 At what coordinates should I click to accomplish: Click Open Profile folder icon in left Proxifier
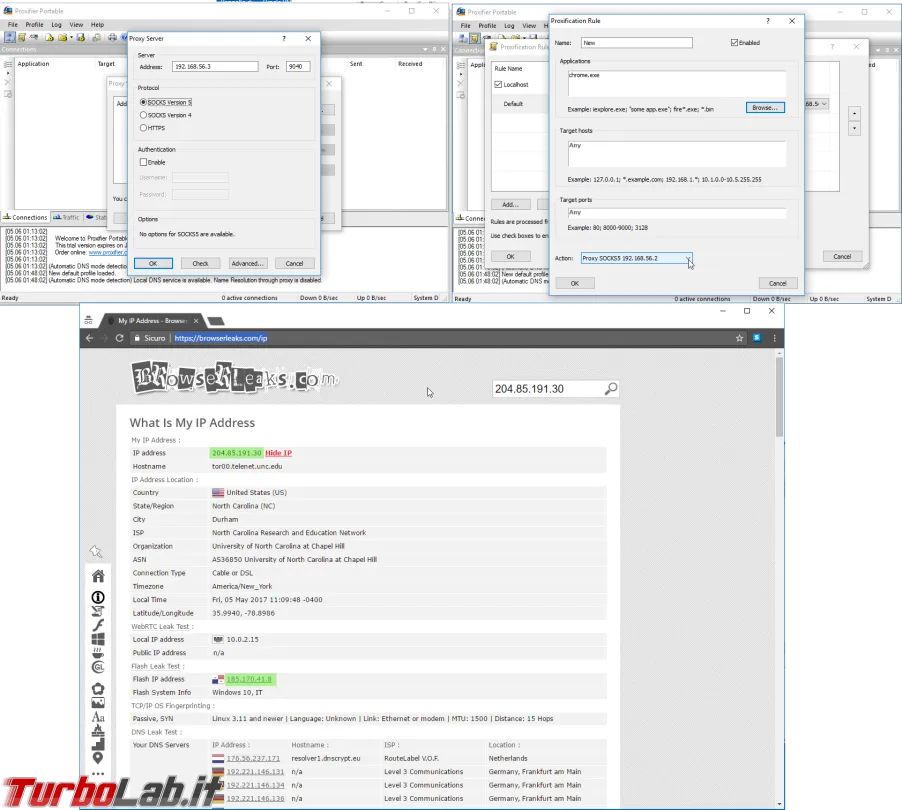(63, 37)
